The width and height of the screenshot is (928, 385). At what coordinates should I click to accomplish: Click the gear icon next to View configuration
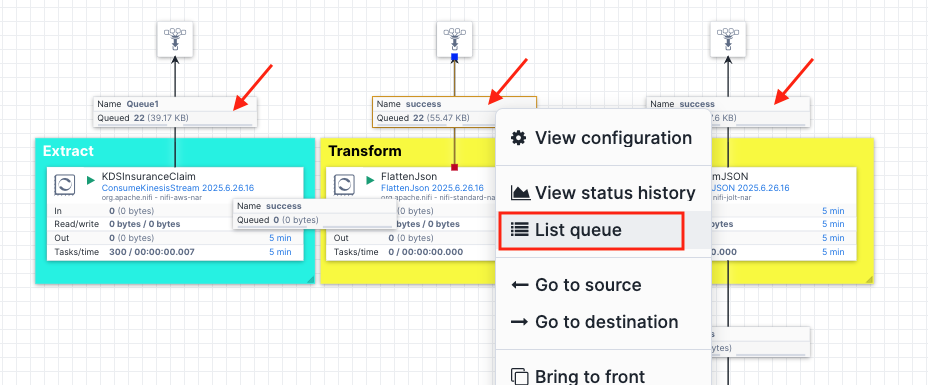pos(518,138)
